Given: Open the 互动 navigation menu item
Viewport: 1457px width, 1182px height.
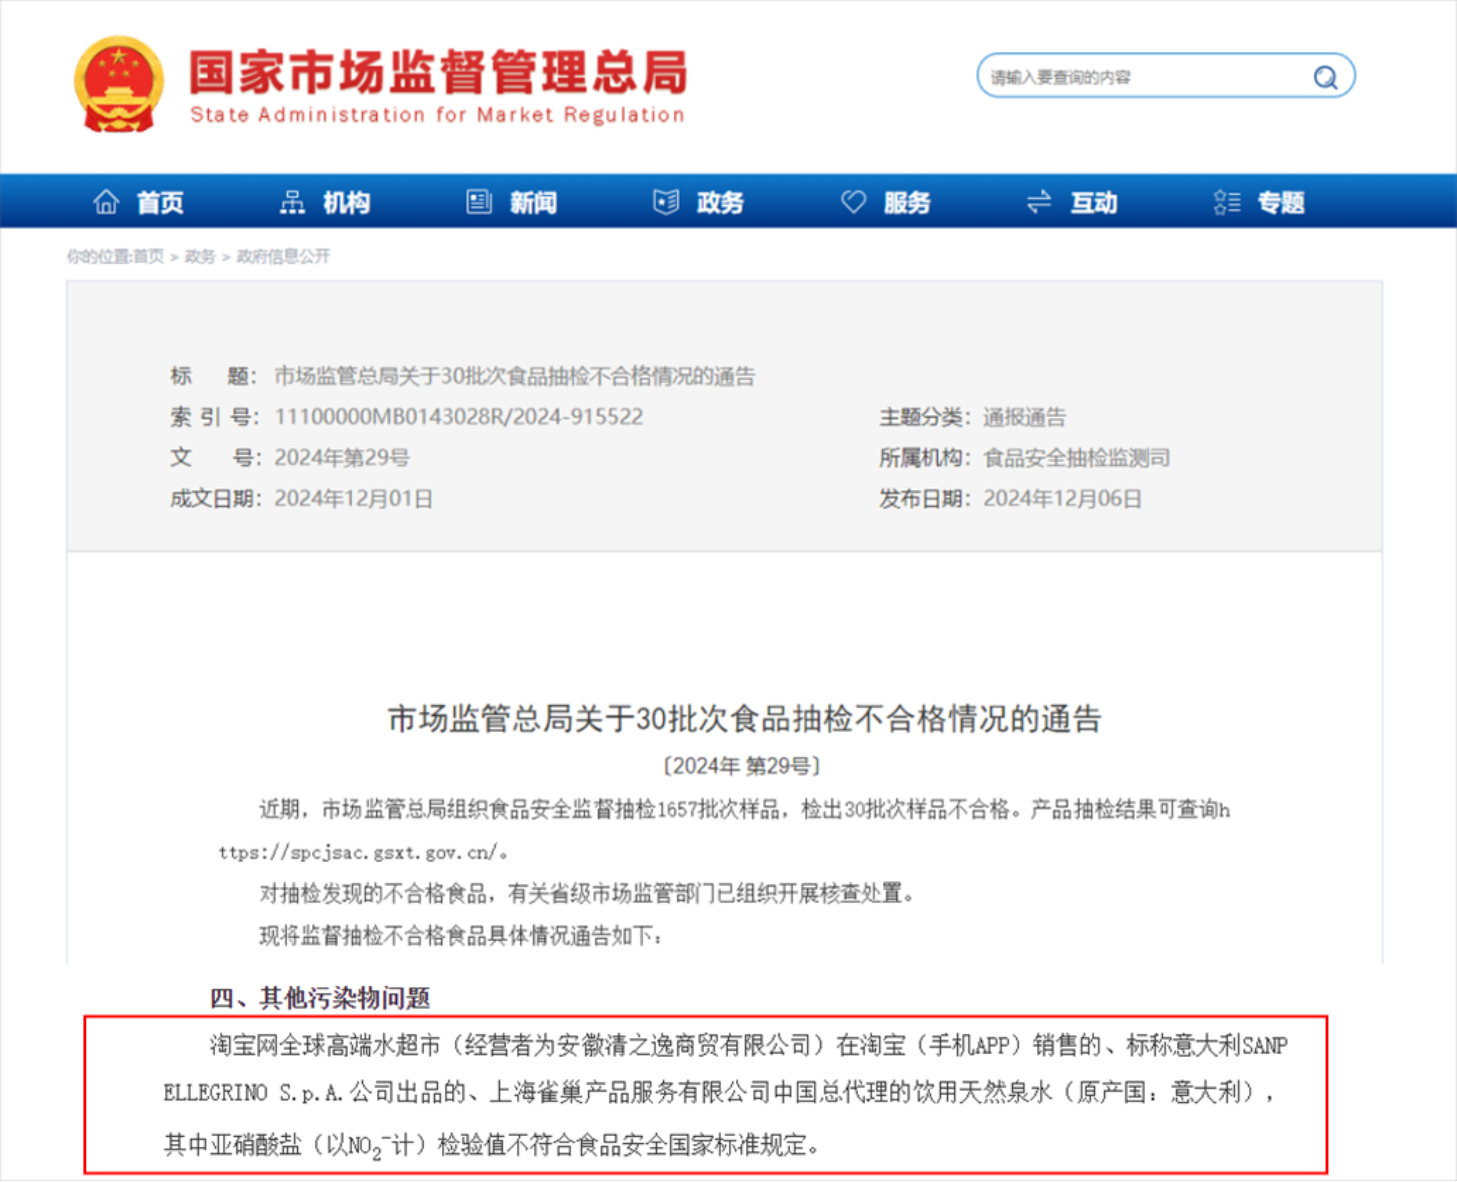Looking at the screenshot, I should click(1094, 203).
